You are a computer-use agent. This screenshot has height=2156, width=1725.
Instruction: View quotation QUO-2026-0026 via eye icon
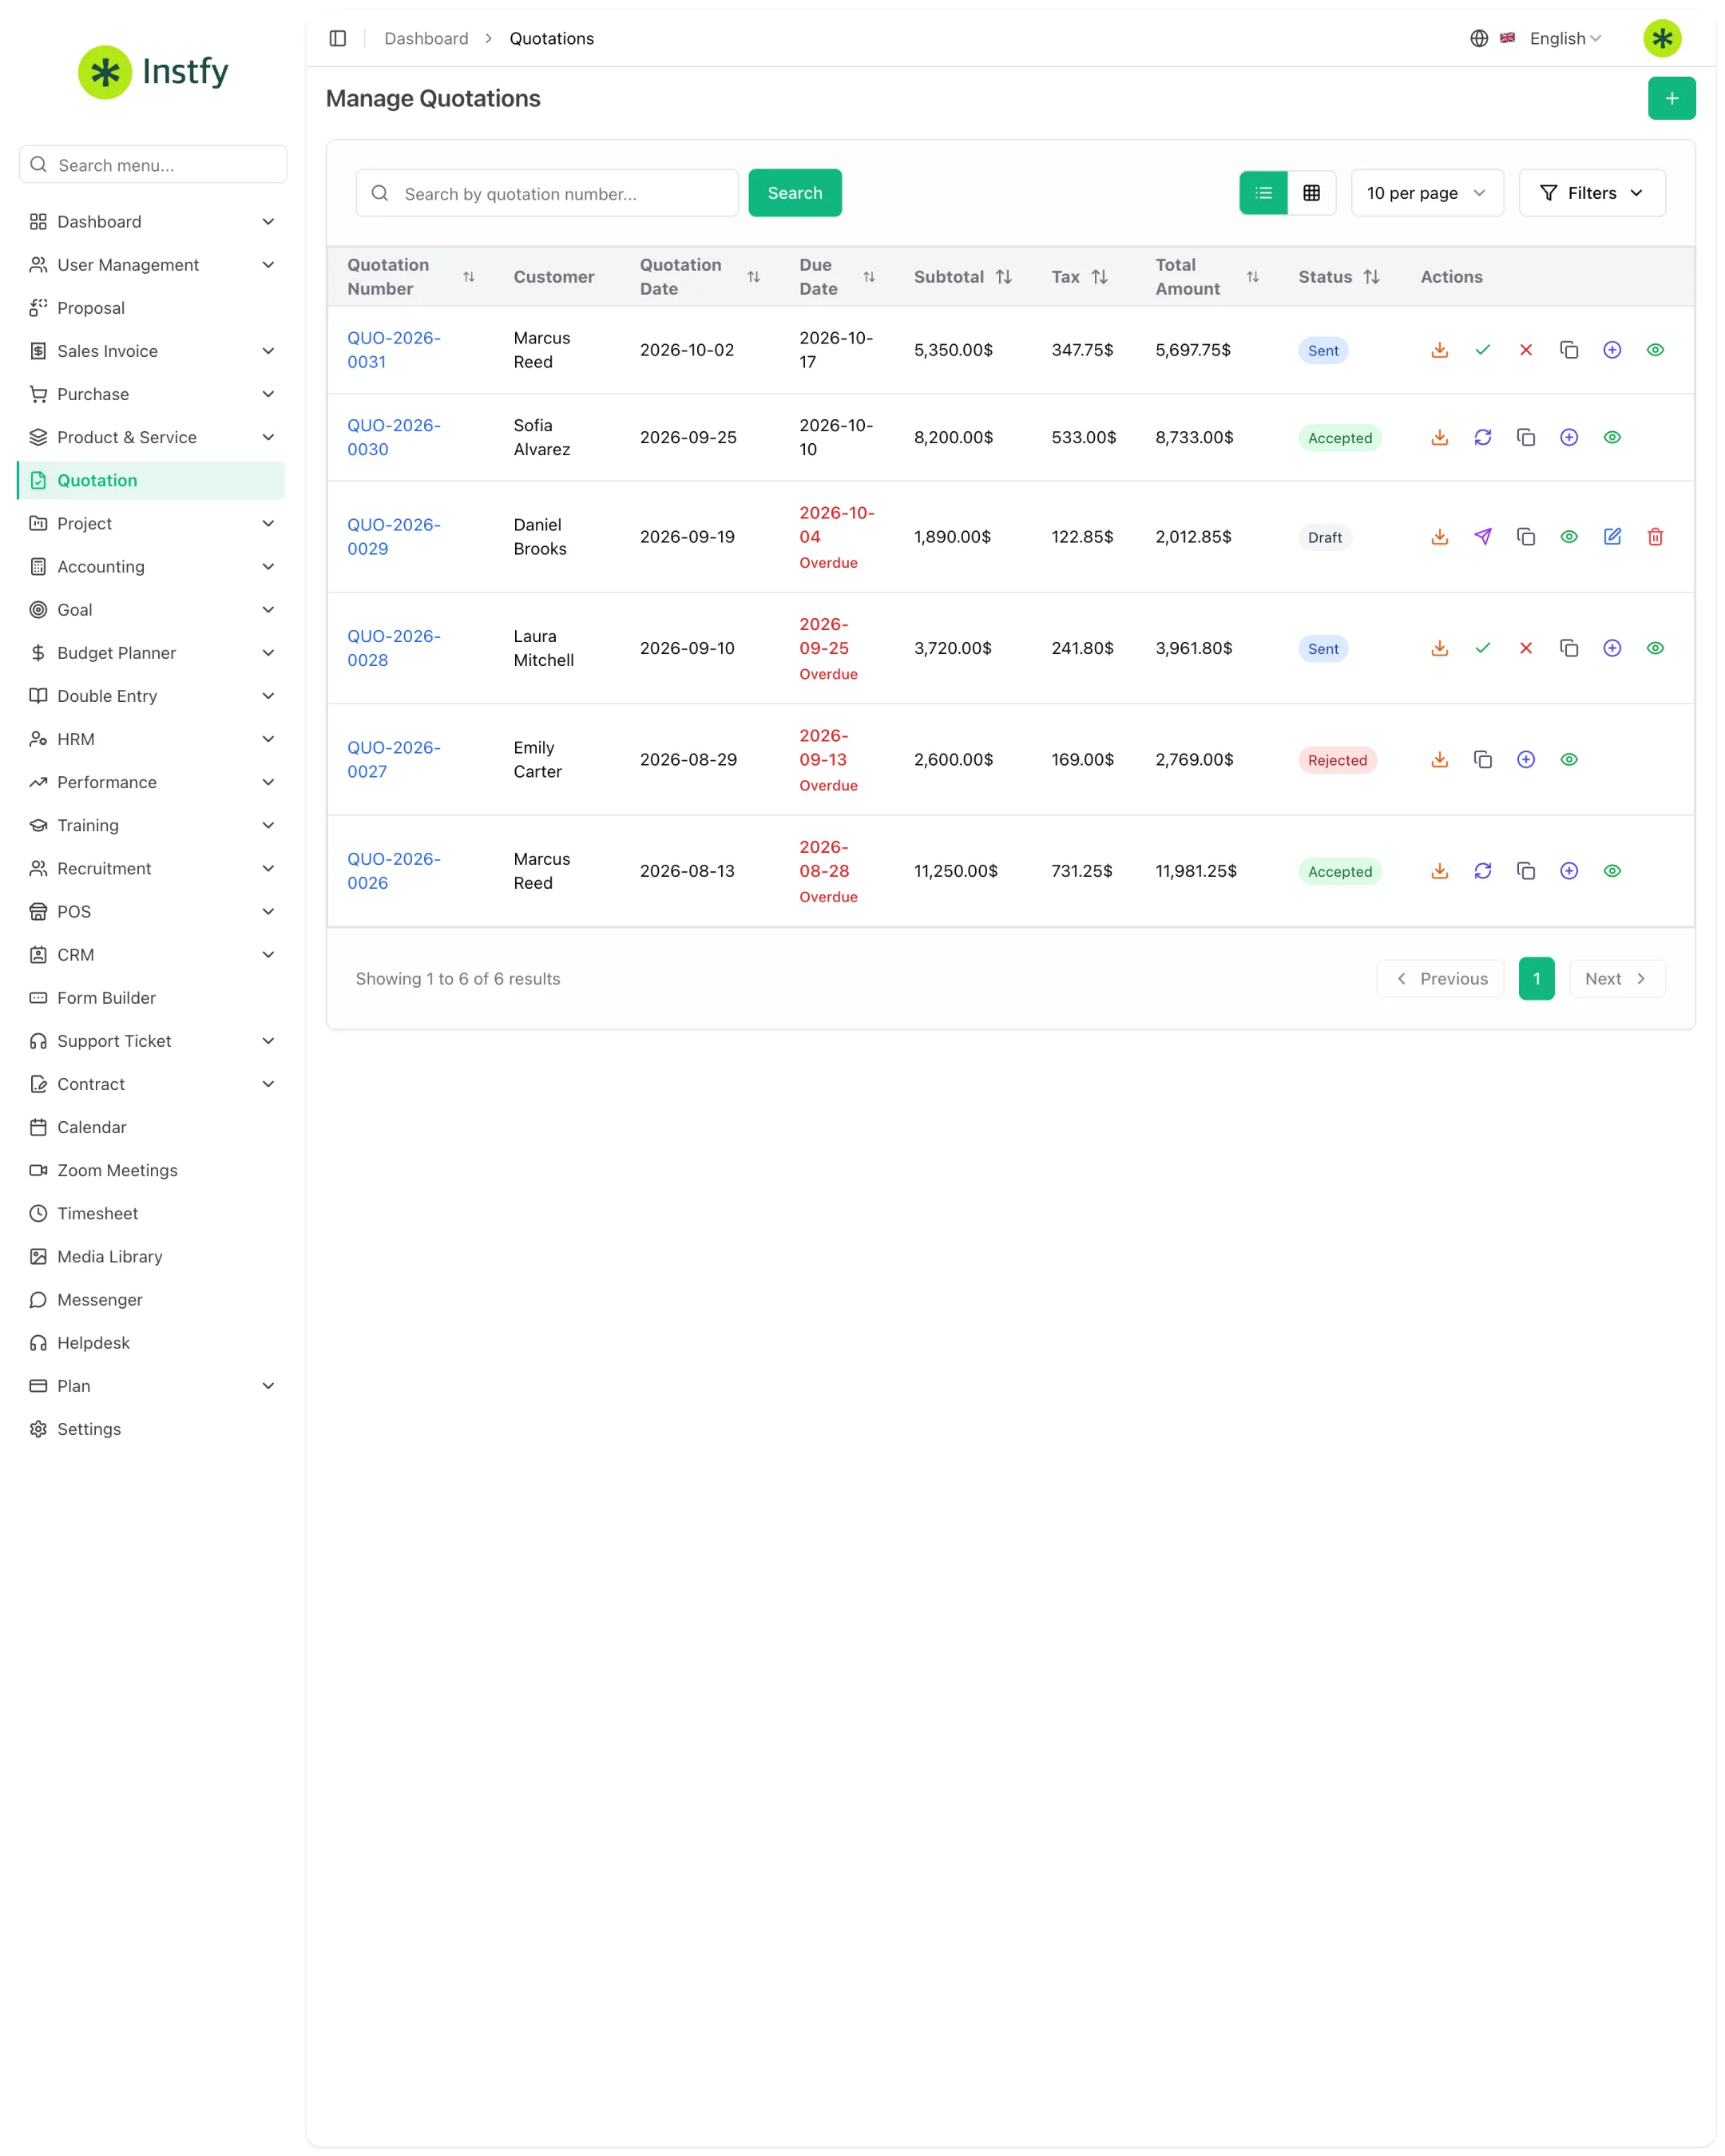coord(1611,871)
